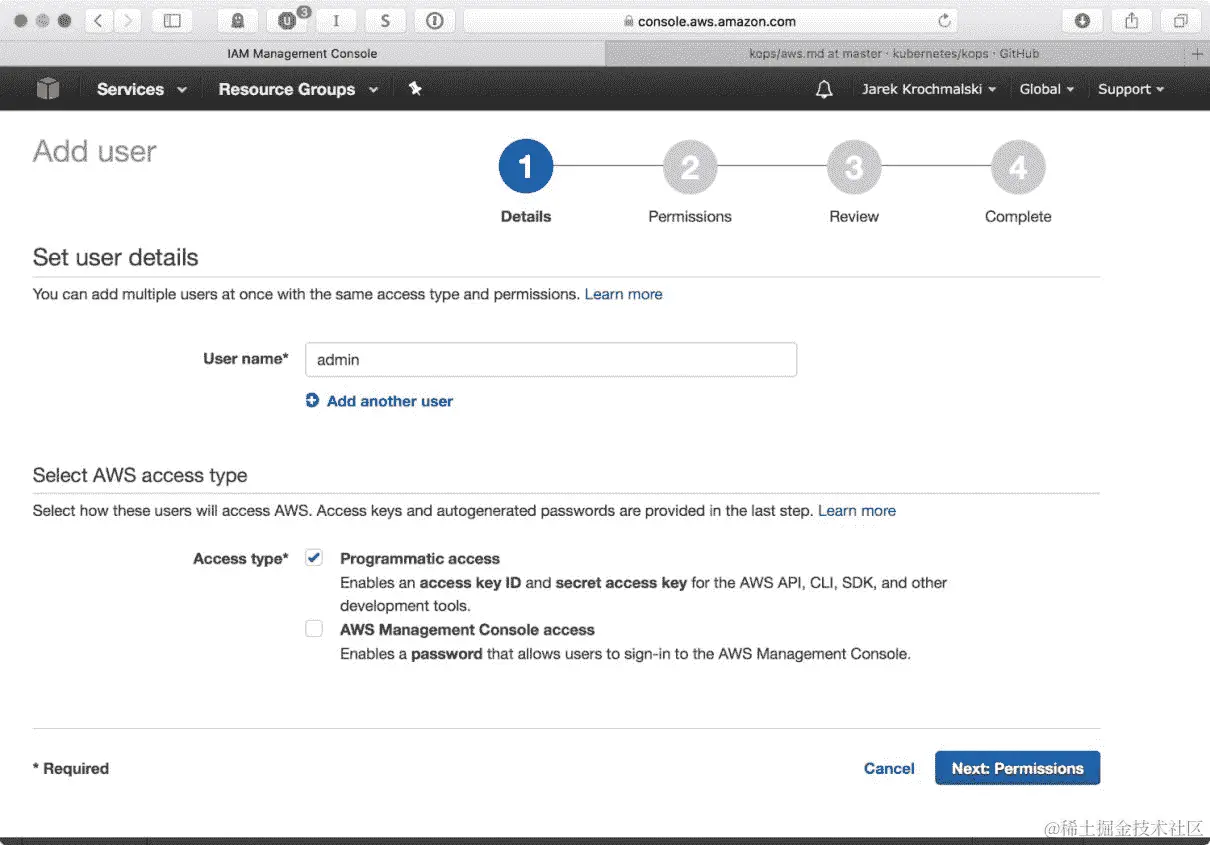The width and height of the screenshot is (1210, 845).
Task: Click the uBlock extension icon with badge
Action: click(287, 20)
